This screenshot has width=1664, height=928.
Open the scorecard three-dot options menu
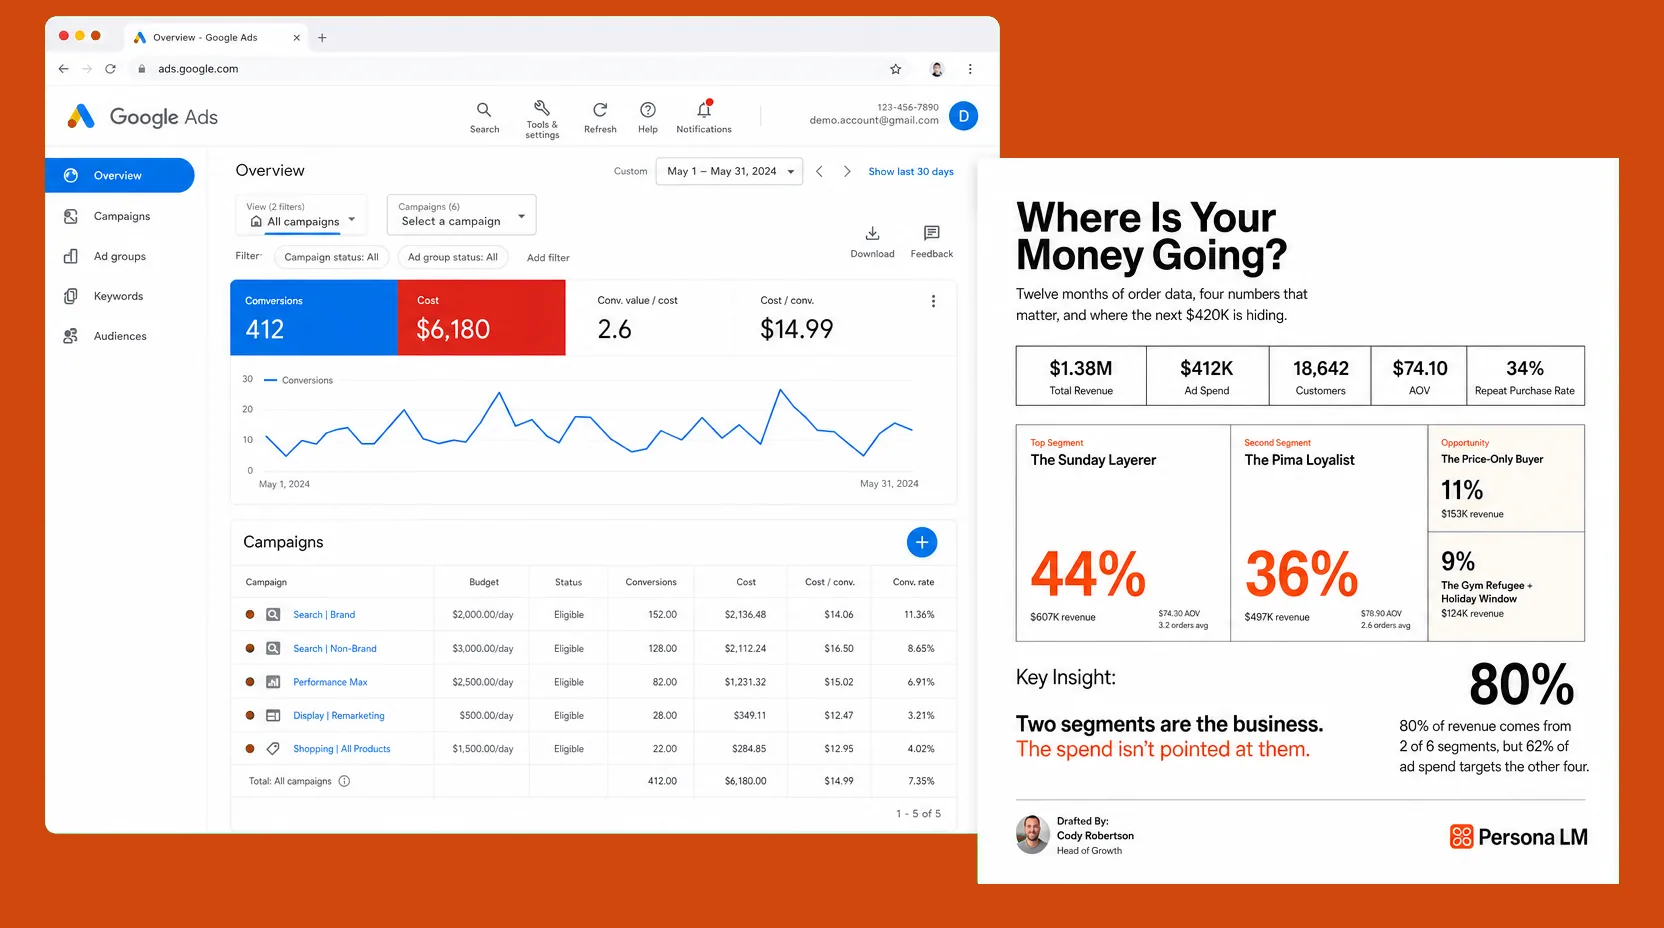pyautogui.click(x=933, y=301)
